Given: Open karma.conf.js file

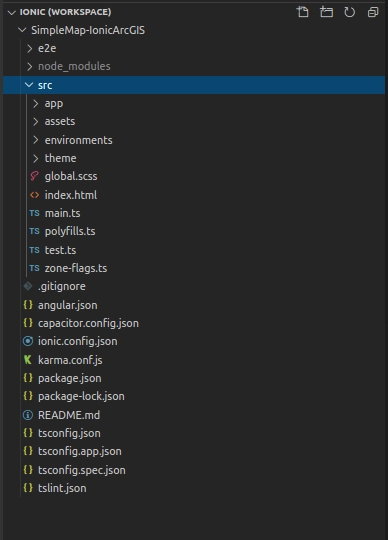Looking at the screenshot, I should [70, 360].
